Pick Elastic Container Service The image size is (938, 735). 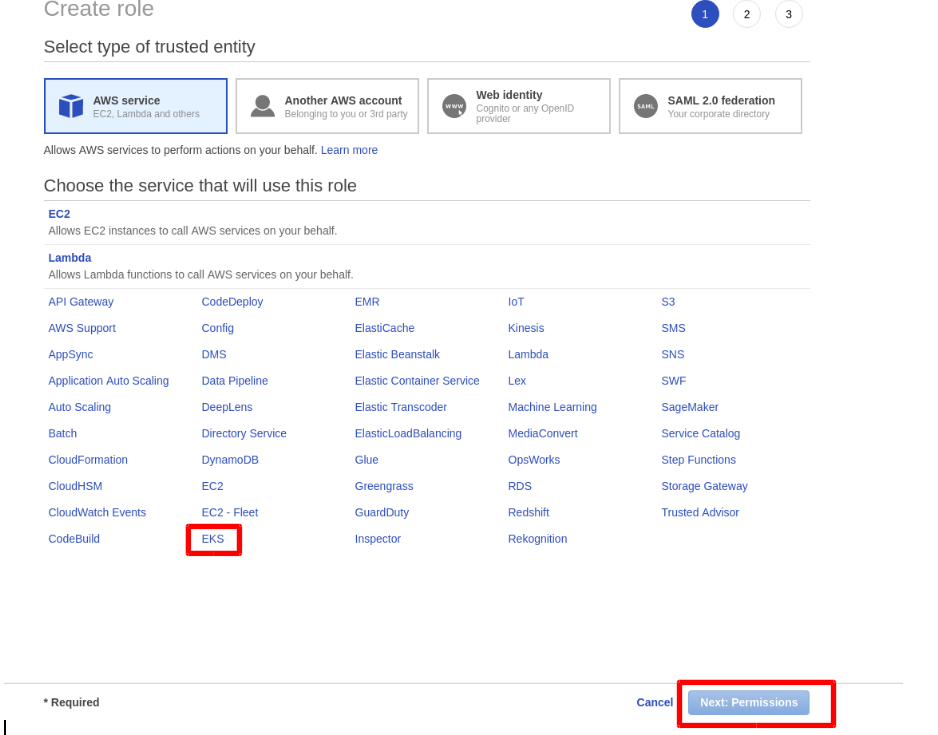tap(417, 381)
